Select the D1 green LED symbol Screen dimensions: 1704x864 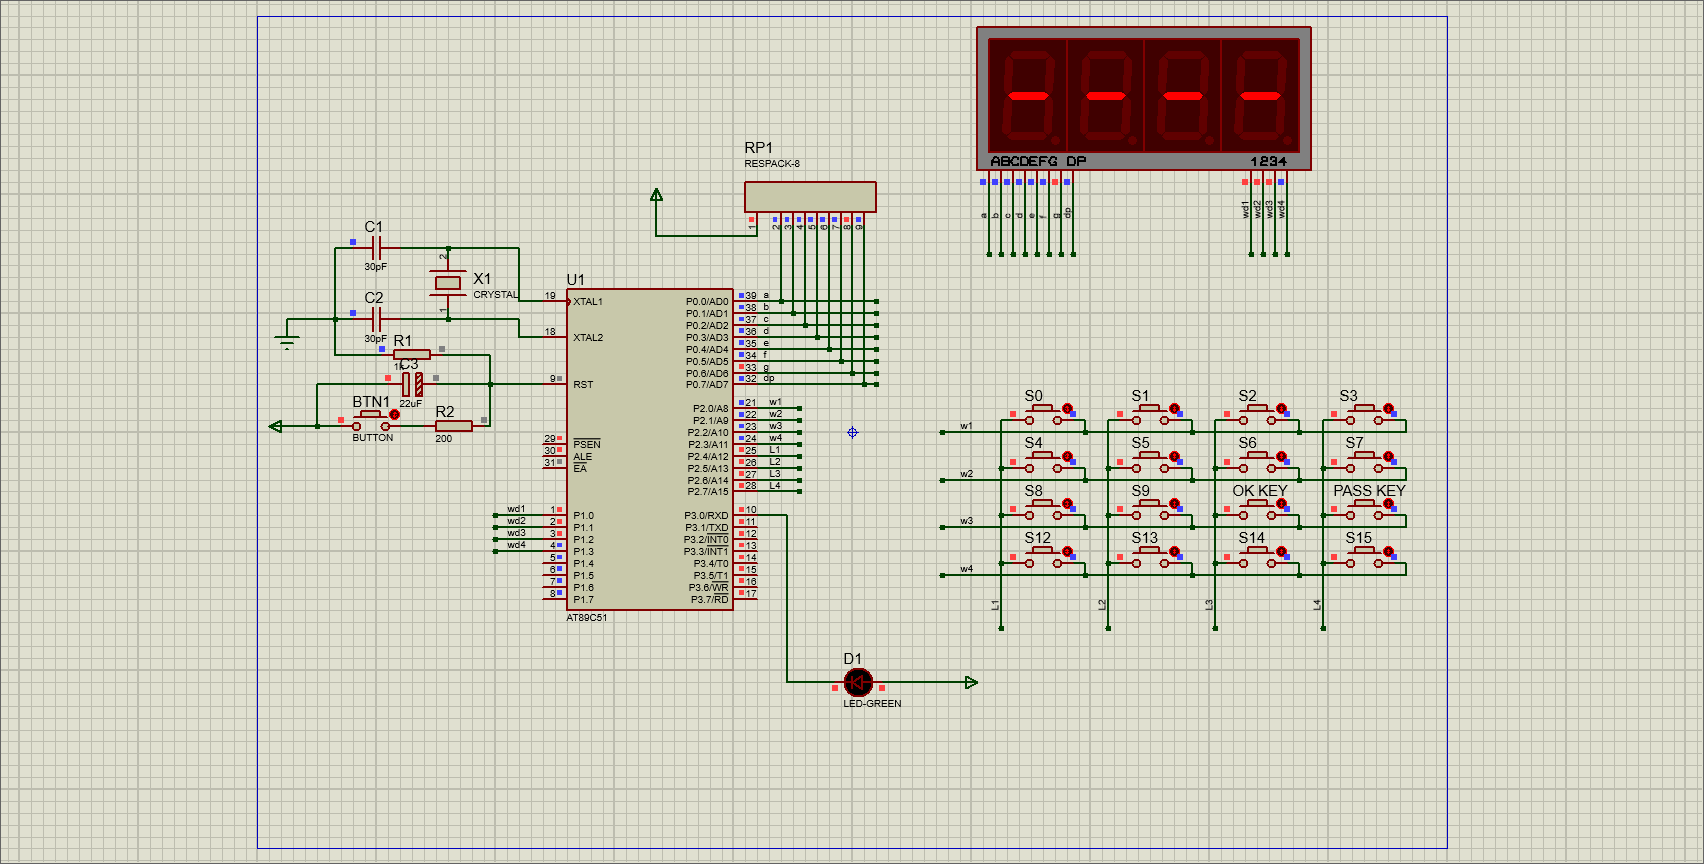pyautogui.click(x=858, y=682)
